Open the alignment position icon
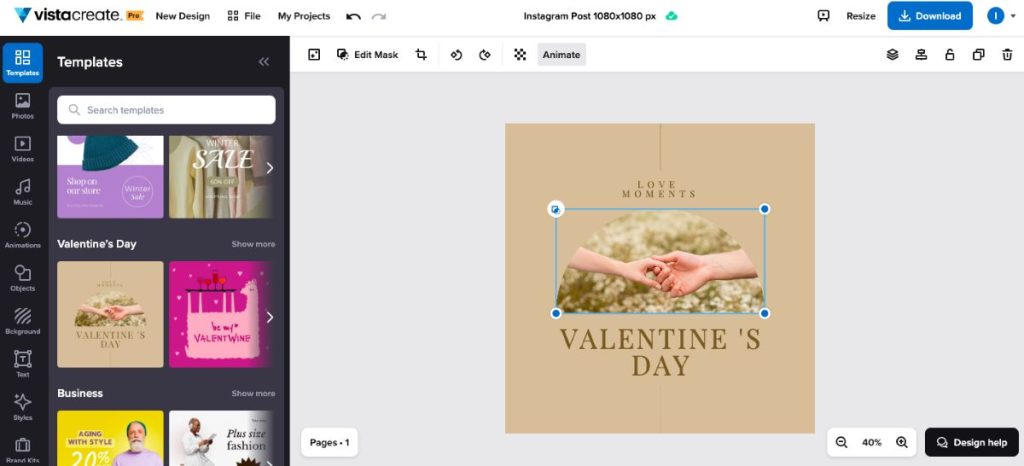This screenshot has height=466, width=1024. tap(921, 55)
